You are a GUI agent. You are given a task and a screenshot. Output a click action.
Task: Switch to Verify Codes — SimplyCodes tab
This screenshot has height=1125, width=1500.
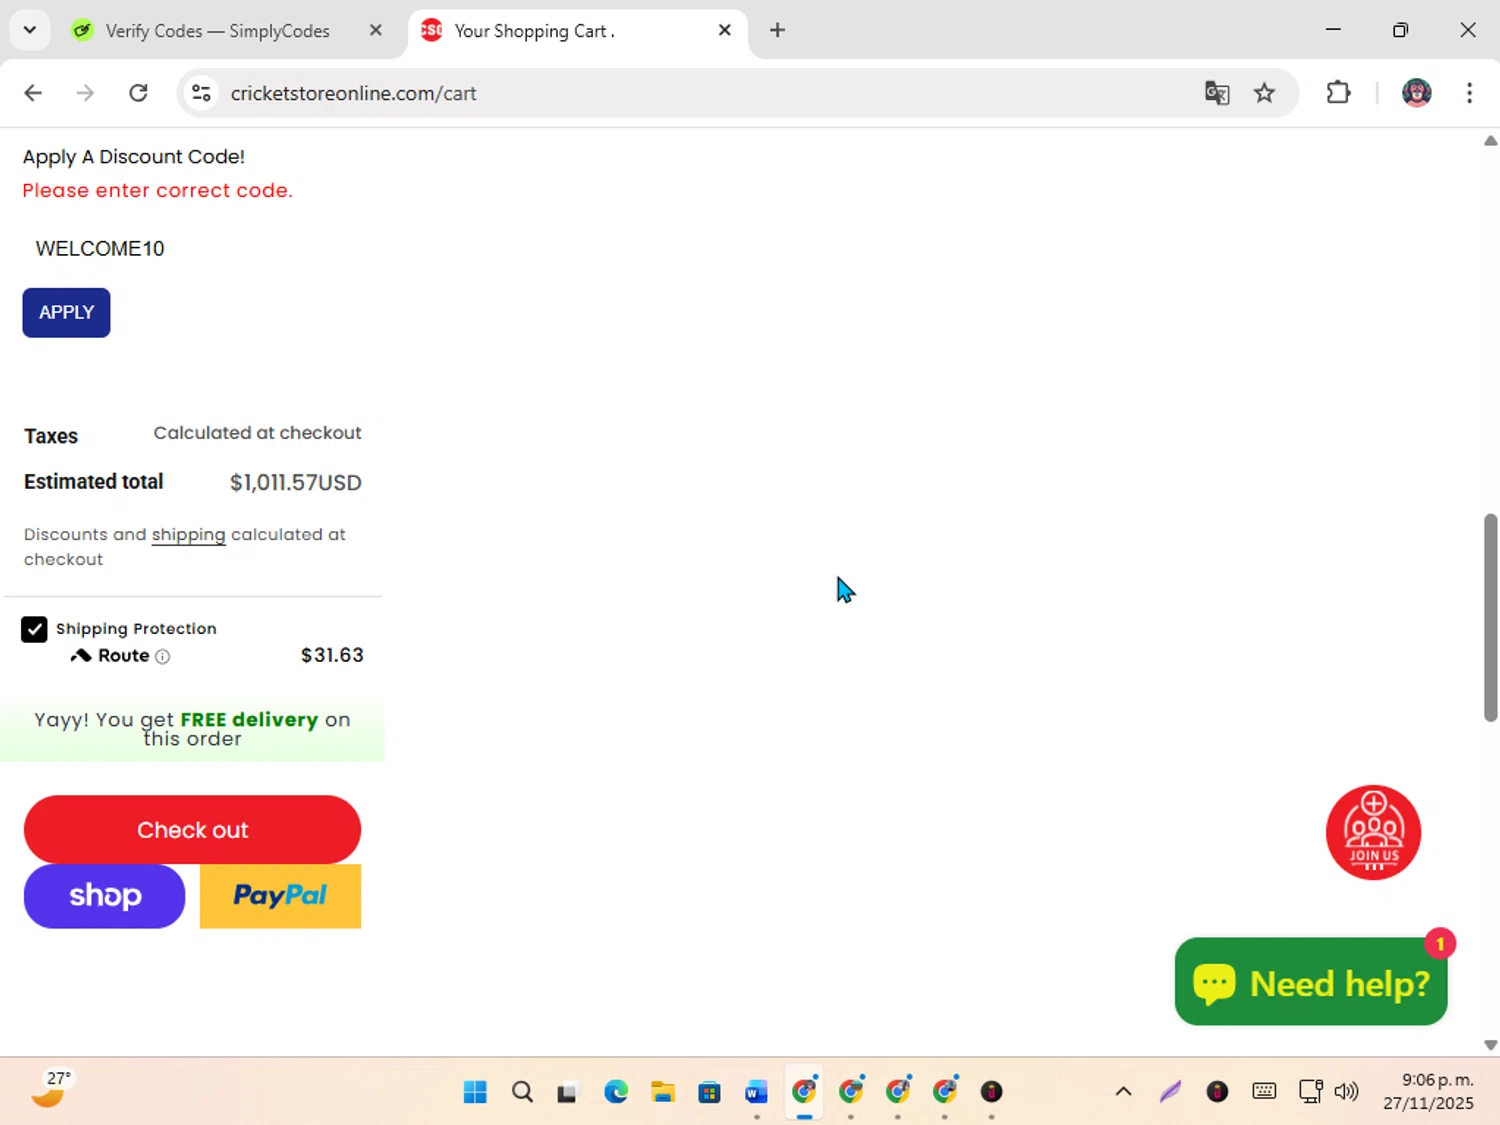coord(217,31)
